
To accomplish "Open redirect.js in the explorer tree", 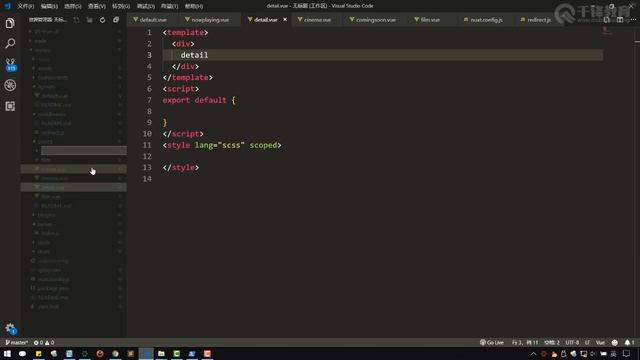I will tap(52, 132).
